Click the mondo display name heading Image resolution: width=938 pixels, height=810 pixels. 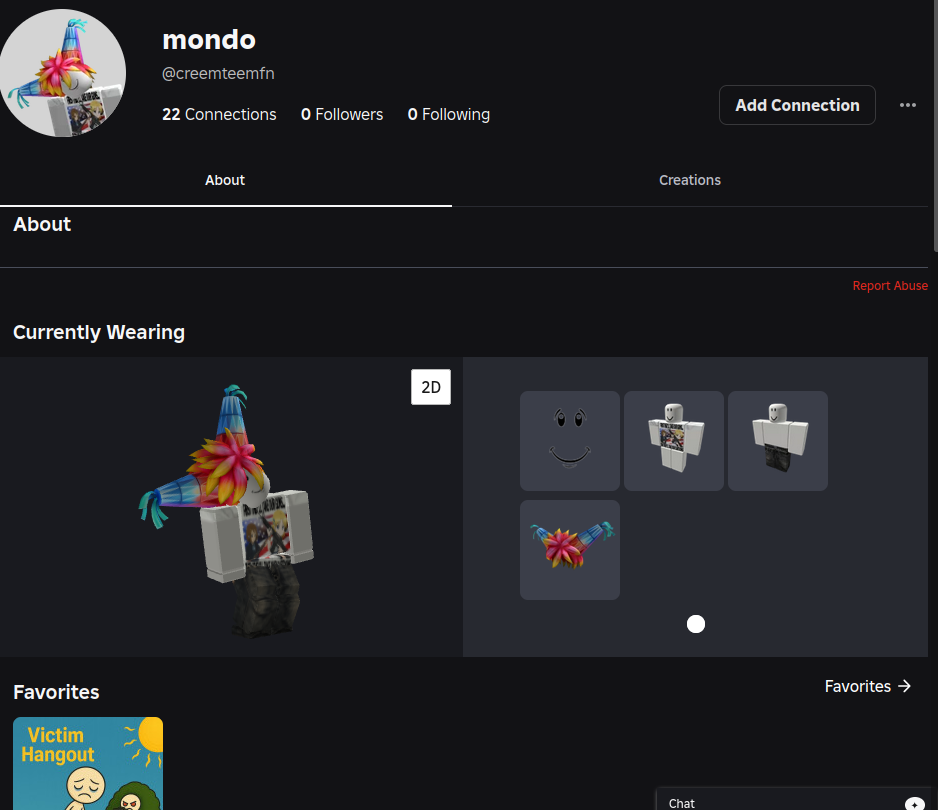click(x=209, y=40)
